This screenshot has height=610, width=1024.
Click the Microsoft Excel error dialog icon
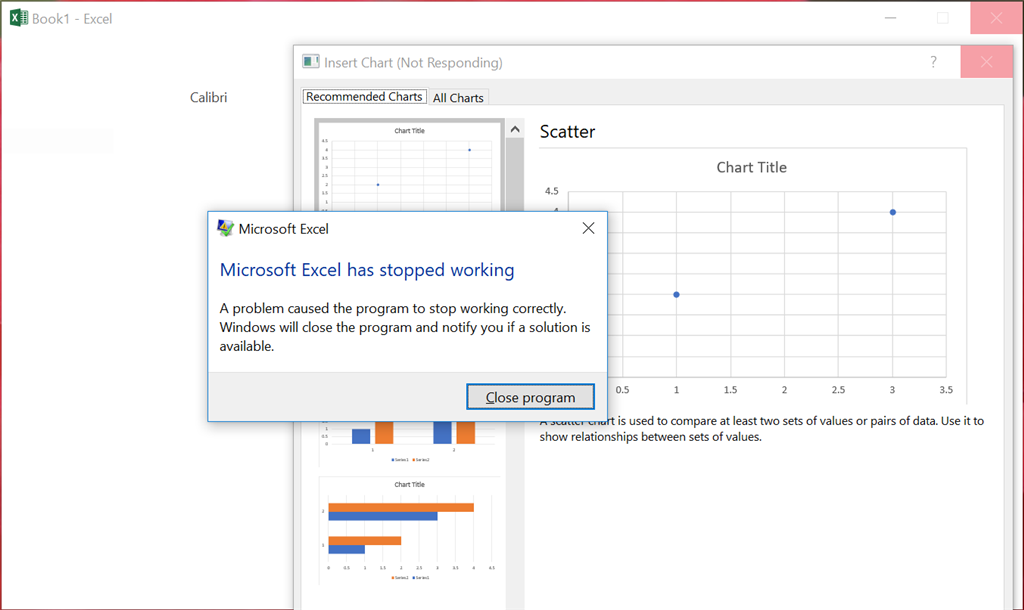coord(225,228)
